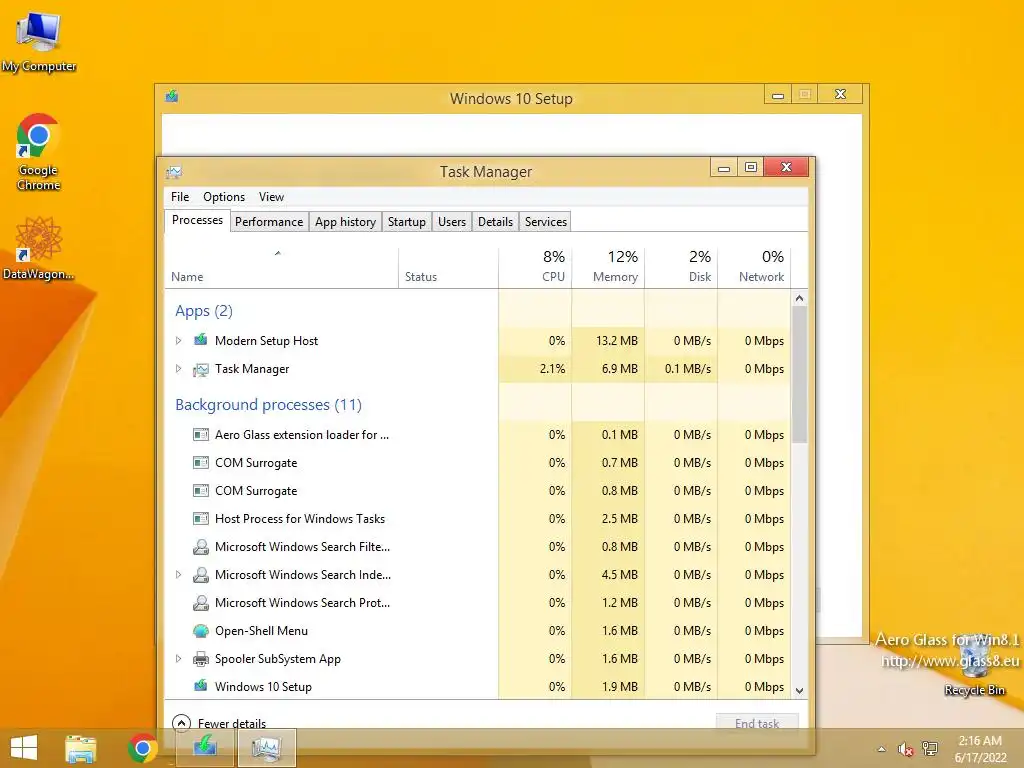
Task: Expand Modern Setup Host process
Action: click(x=178, y=340)
